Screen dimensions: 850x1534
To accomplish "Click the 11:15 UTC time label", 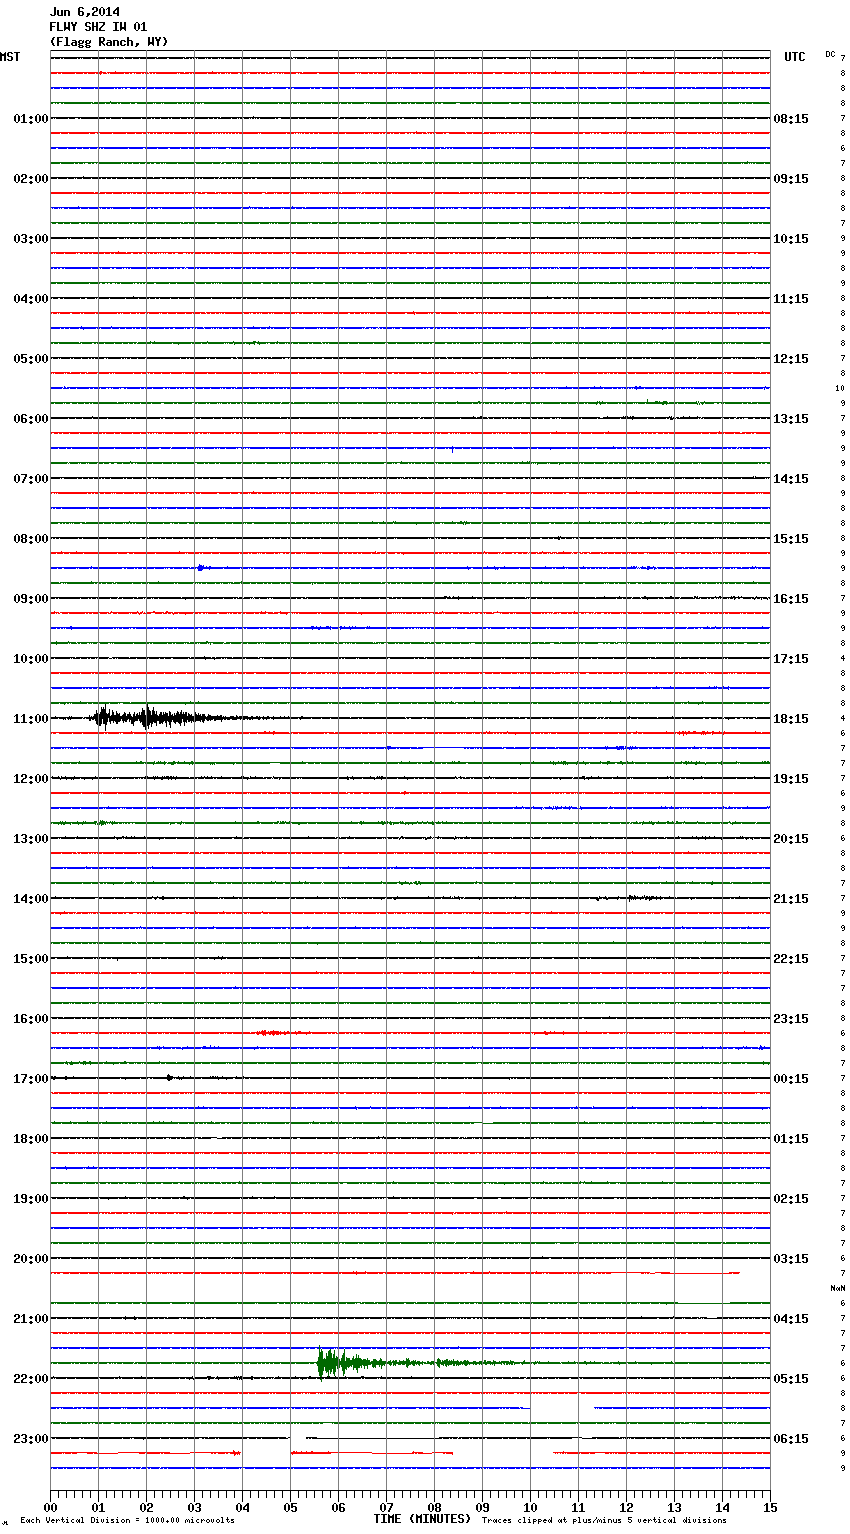I will coord(791,299).
